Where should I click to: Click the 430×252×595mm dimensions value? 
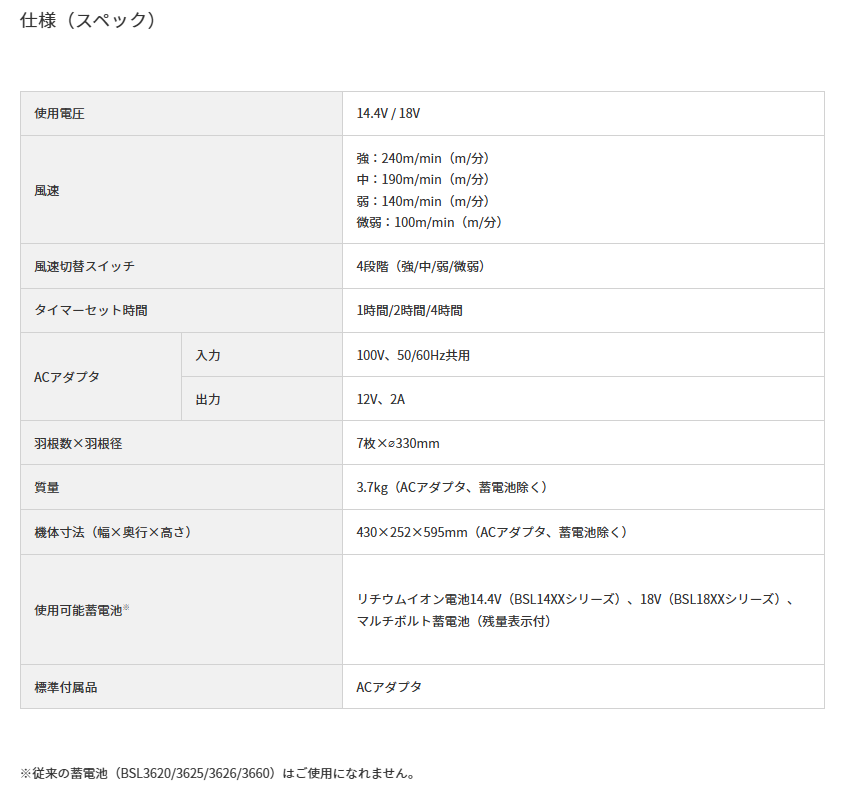pyautogui.click(x=491, y=532)
